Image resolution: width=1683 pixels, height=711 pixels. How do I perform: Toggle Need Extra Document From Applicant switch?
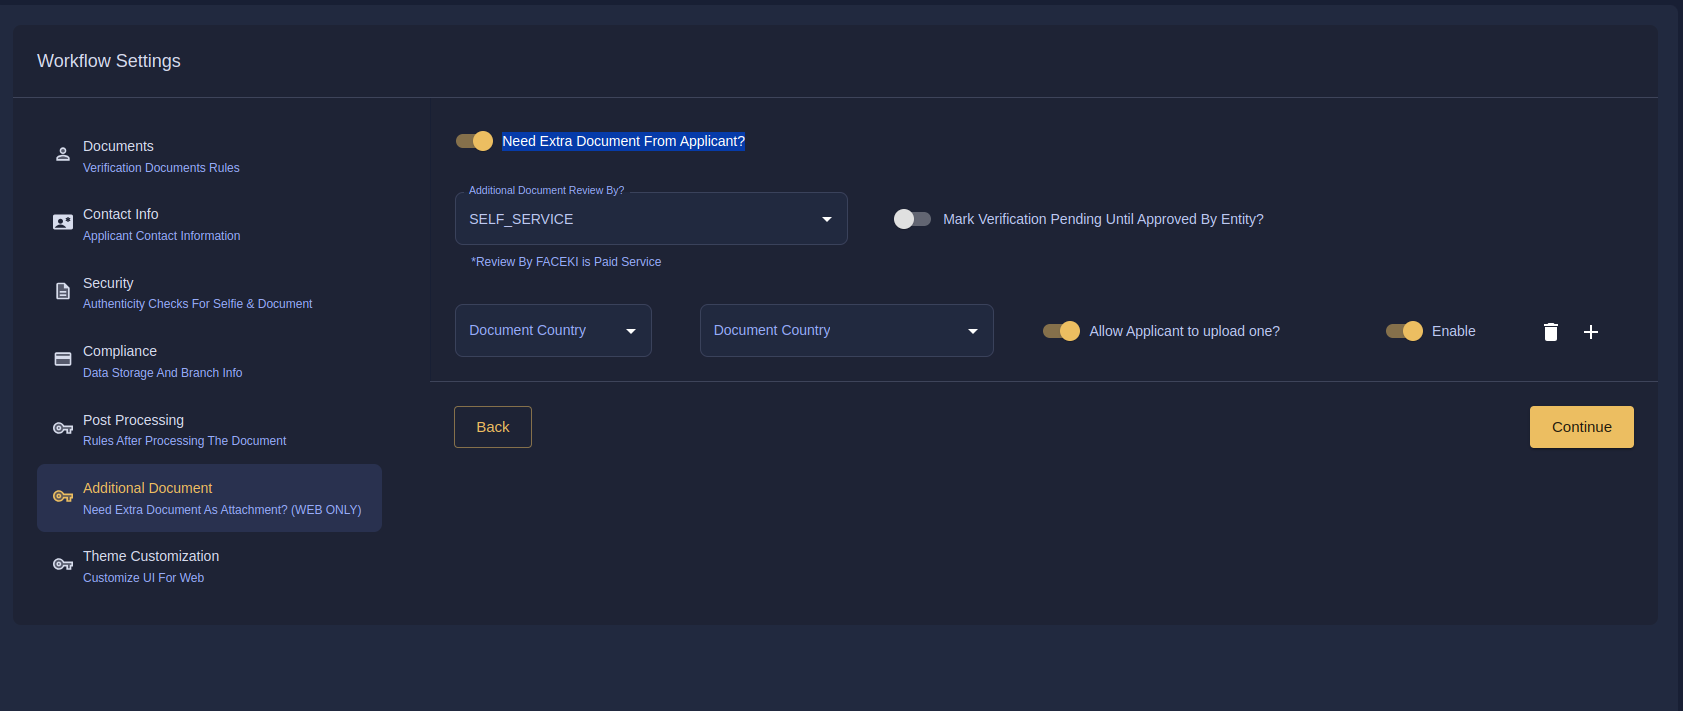click(x=474, y=141)
